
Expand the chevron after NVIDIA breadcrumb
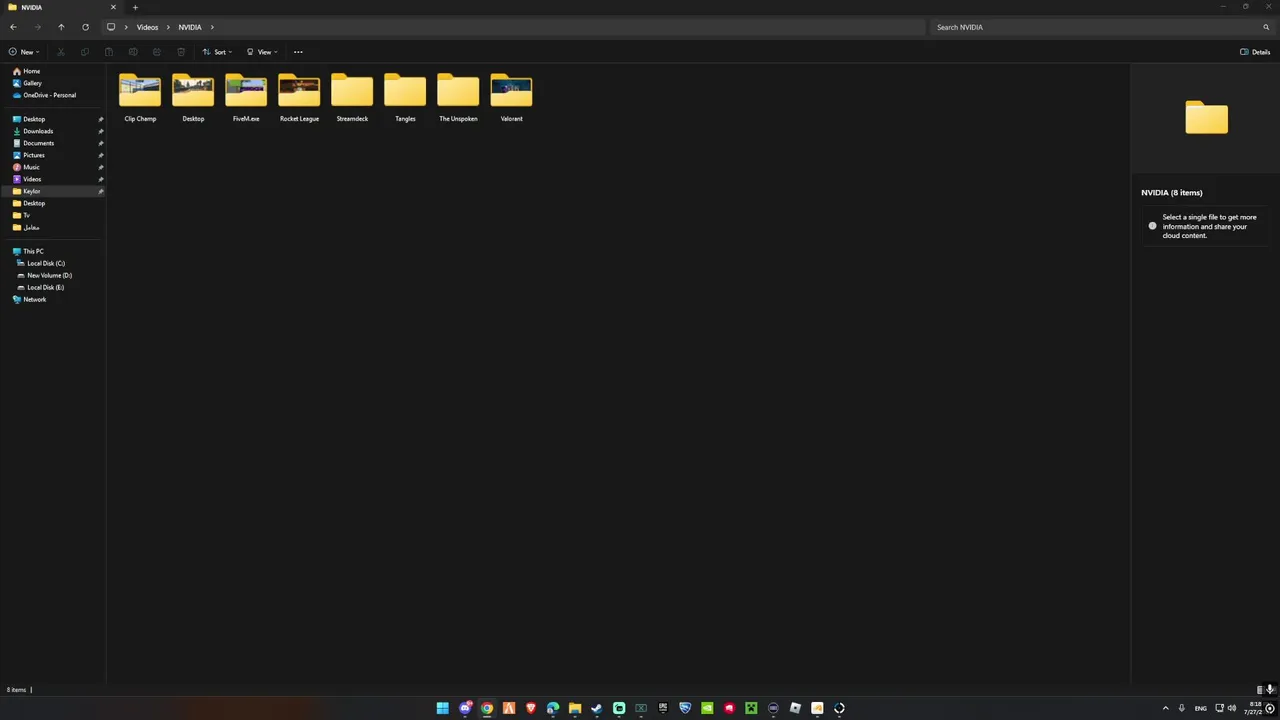pyautogui.click(x=212, y=27)
